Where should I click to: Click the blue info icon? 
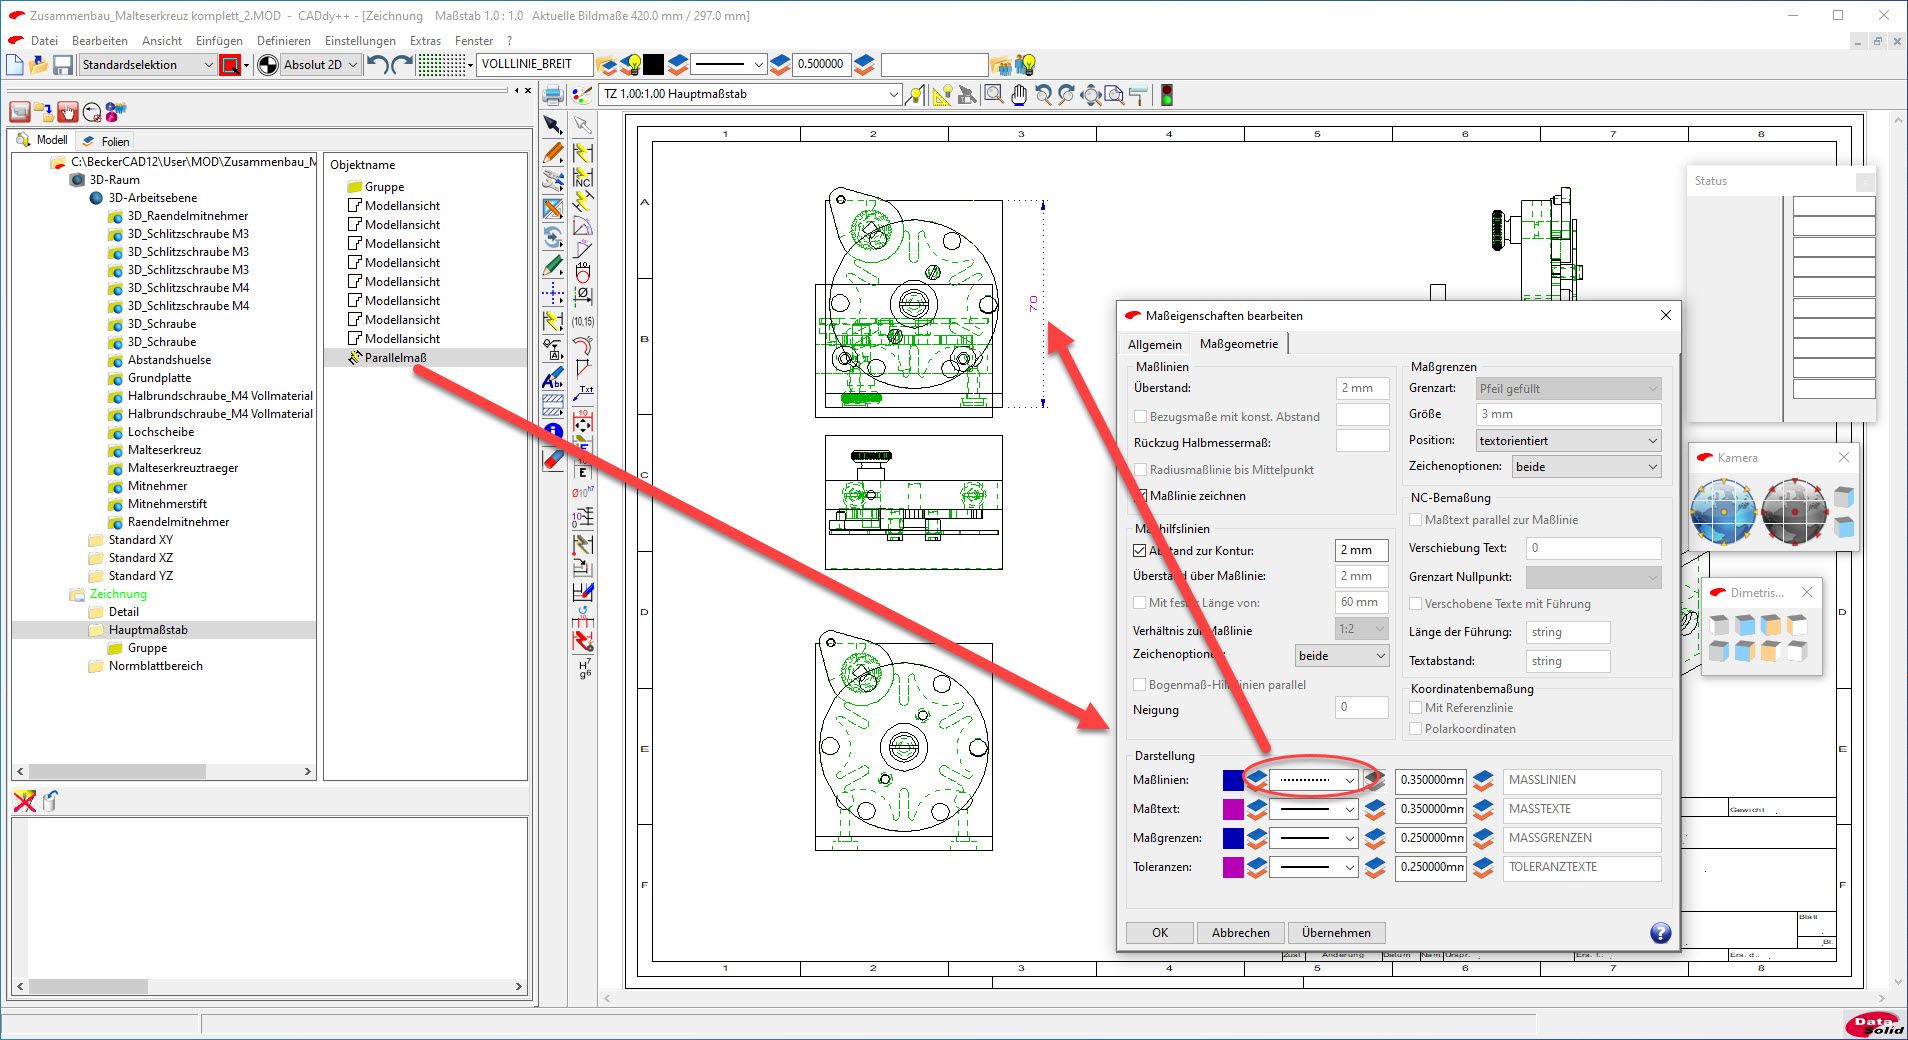coord(553,432)
